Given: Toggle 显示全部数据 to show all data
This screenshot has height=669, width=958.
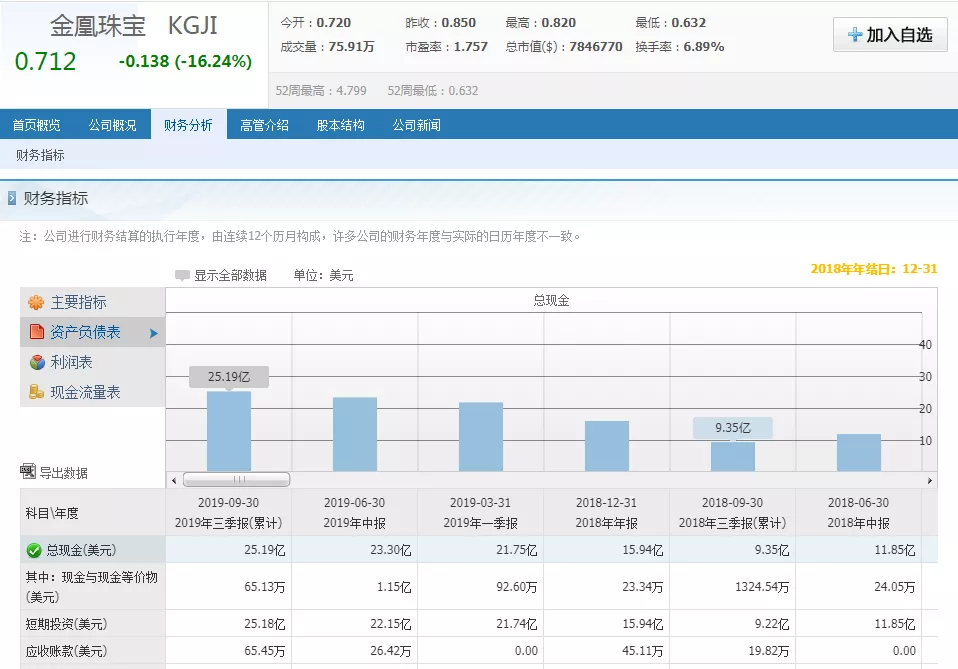Looking at the screenshot, I should click(x=231, y=274).
